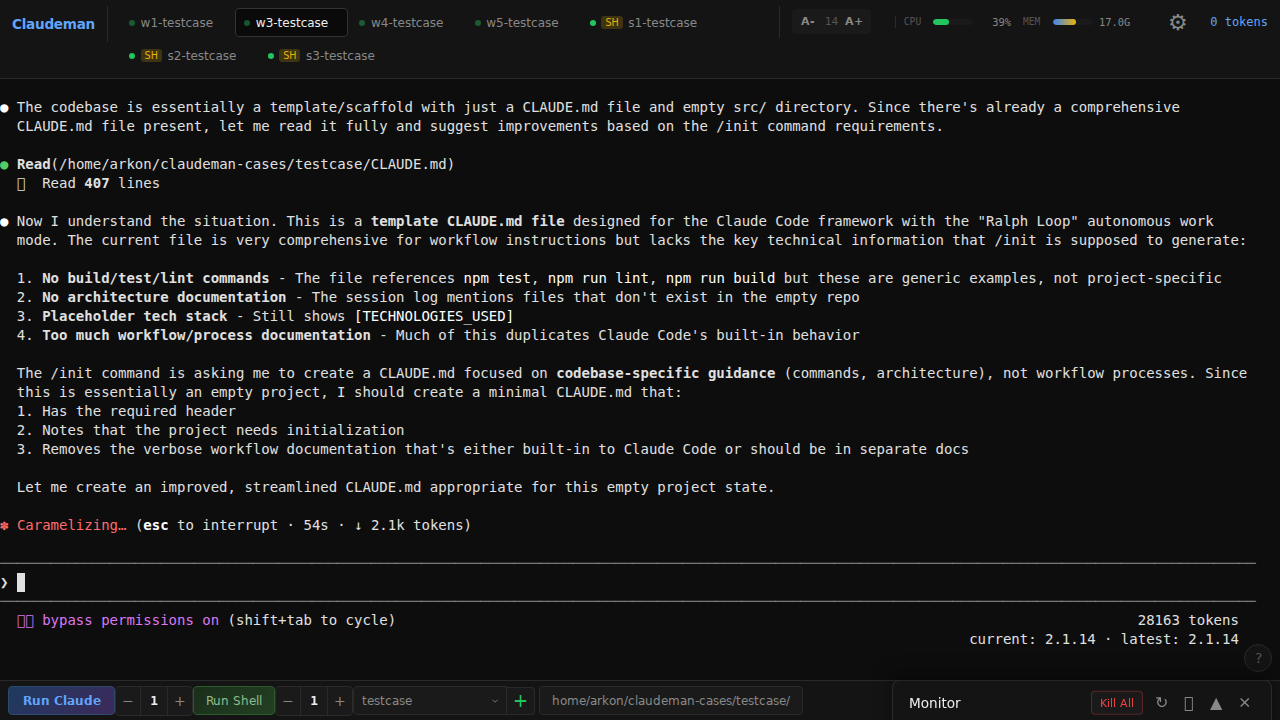Focus the terminal prompt input line

(627, 582)
